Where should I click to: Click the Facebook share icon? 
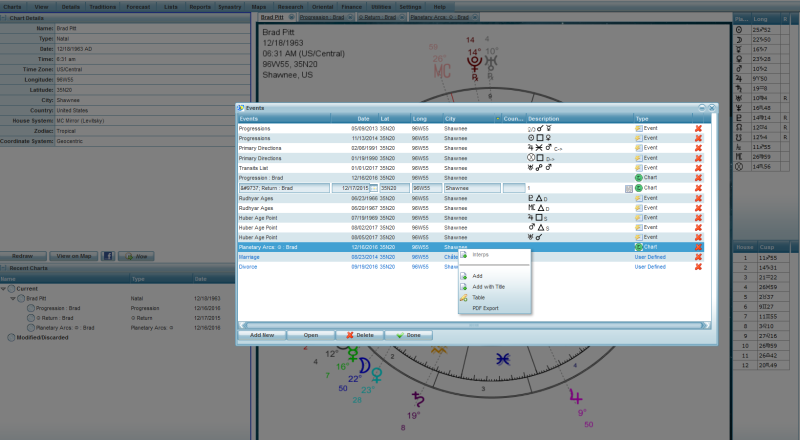pos(108,256)
